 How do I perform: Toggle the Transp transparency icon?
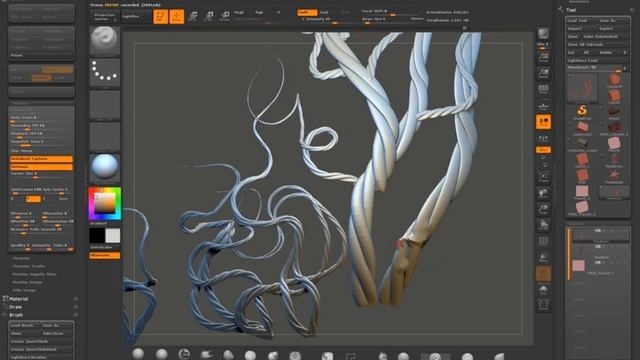543,258
